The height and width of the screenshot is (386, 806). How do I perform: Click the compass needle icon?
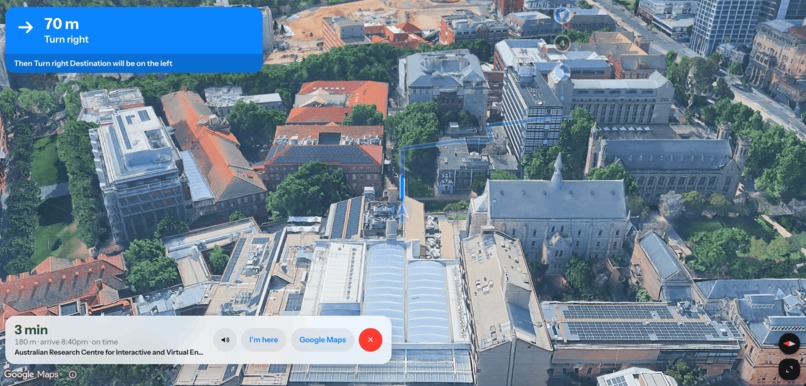pos(789,344)
